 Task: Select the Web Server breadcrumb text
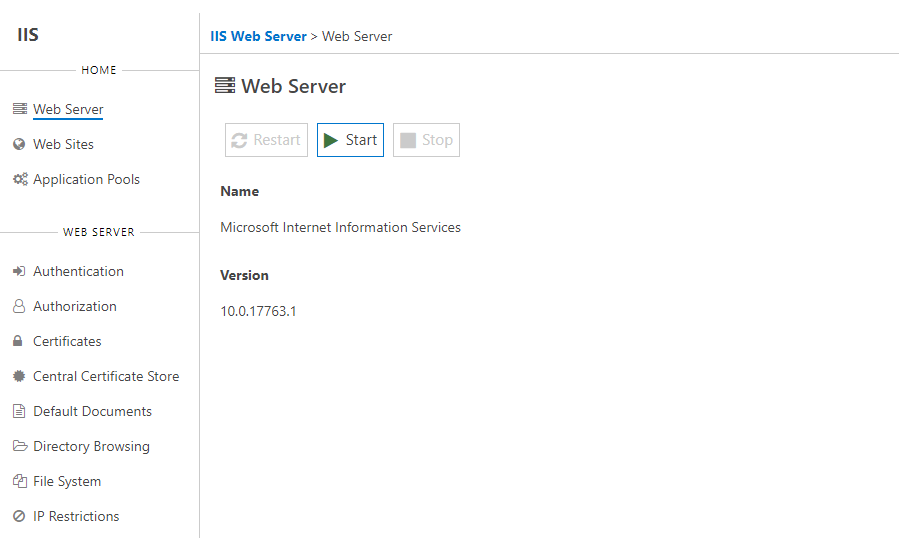(357, 36)
